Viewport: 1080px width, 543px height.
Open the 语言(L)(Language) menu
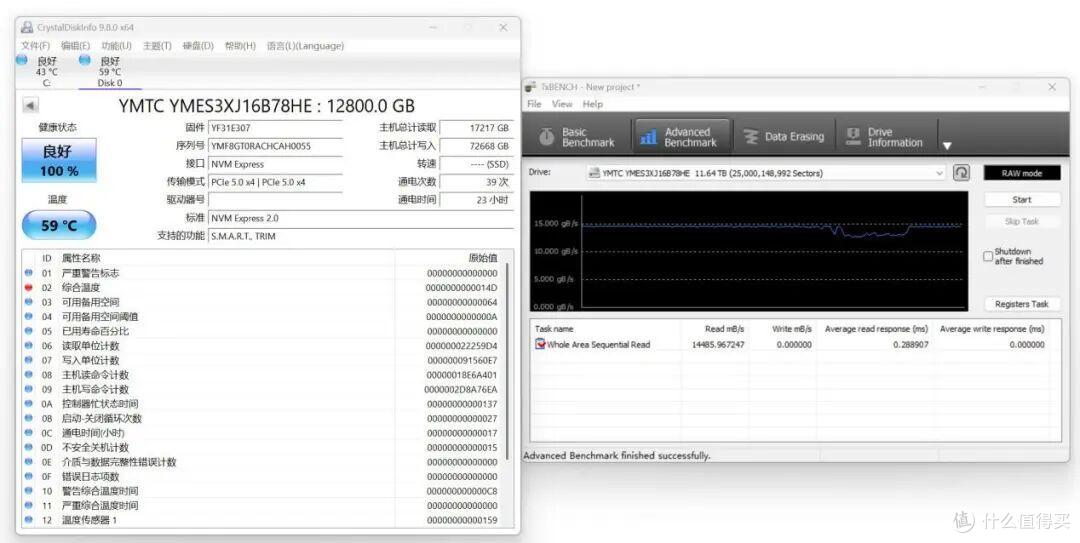click(x=305, y=45)
